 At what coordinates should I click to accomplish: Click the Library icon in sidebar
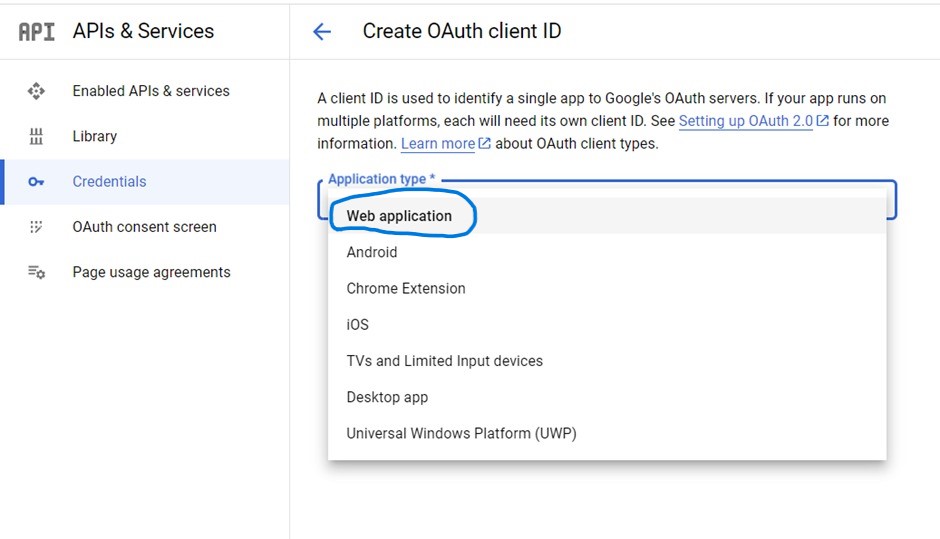click(37, 136)
